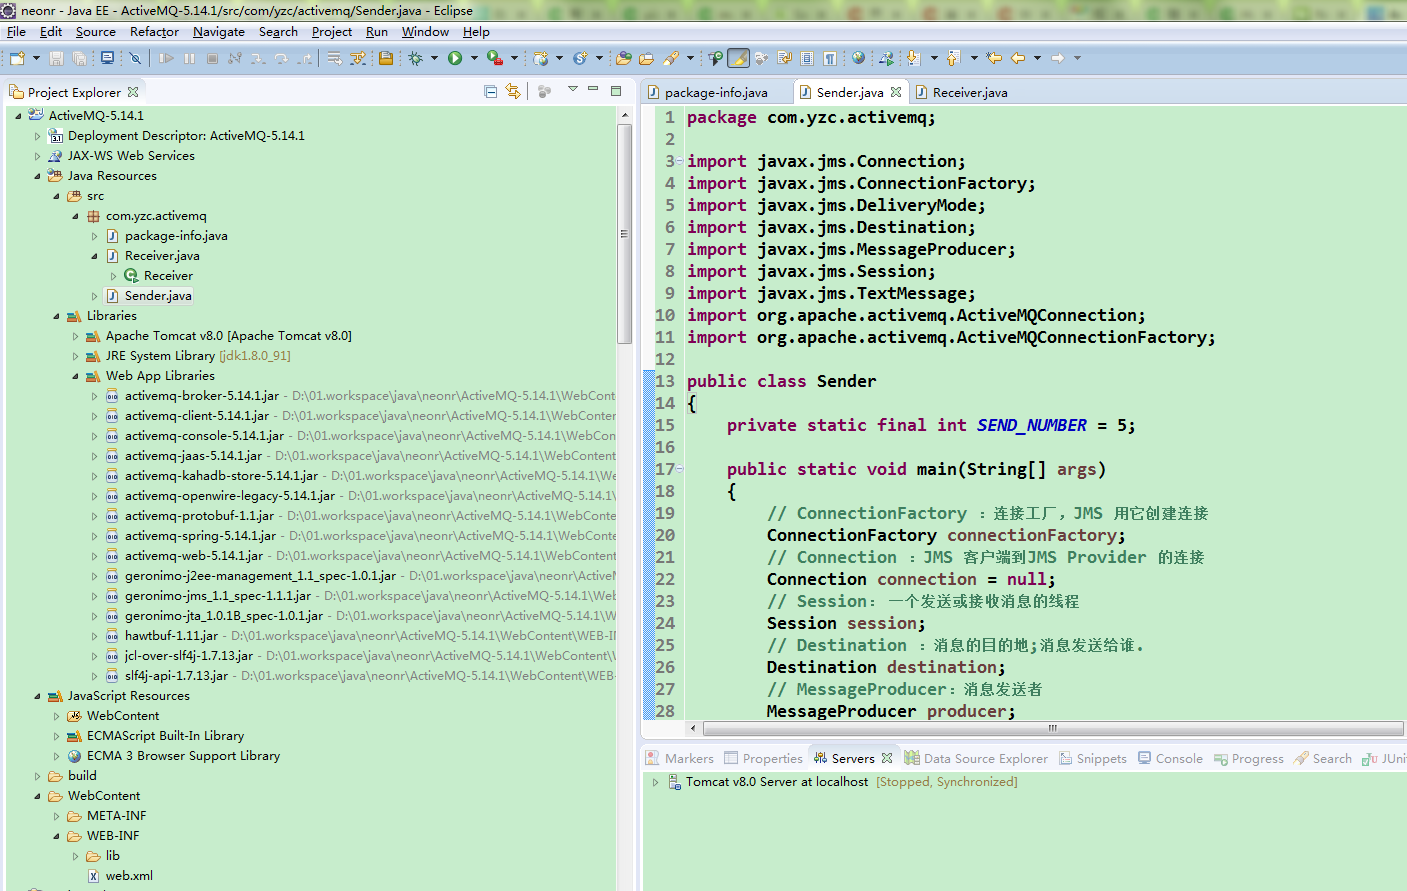Viewport: 1407px width, 891px height.
Task: Click the Skip All Breakpoints icon
Action: pos(135,58)
